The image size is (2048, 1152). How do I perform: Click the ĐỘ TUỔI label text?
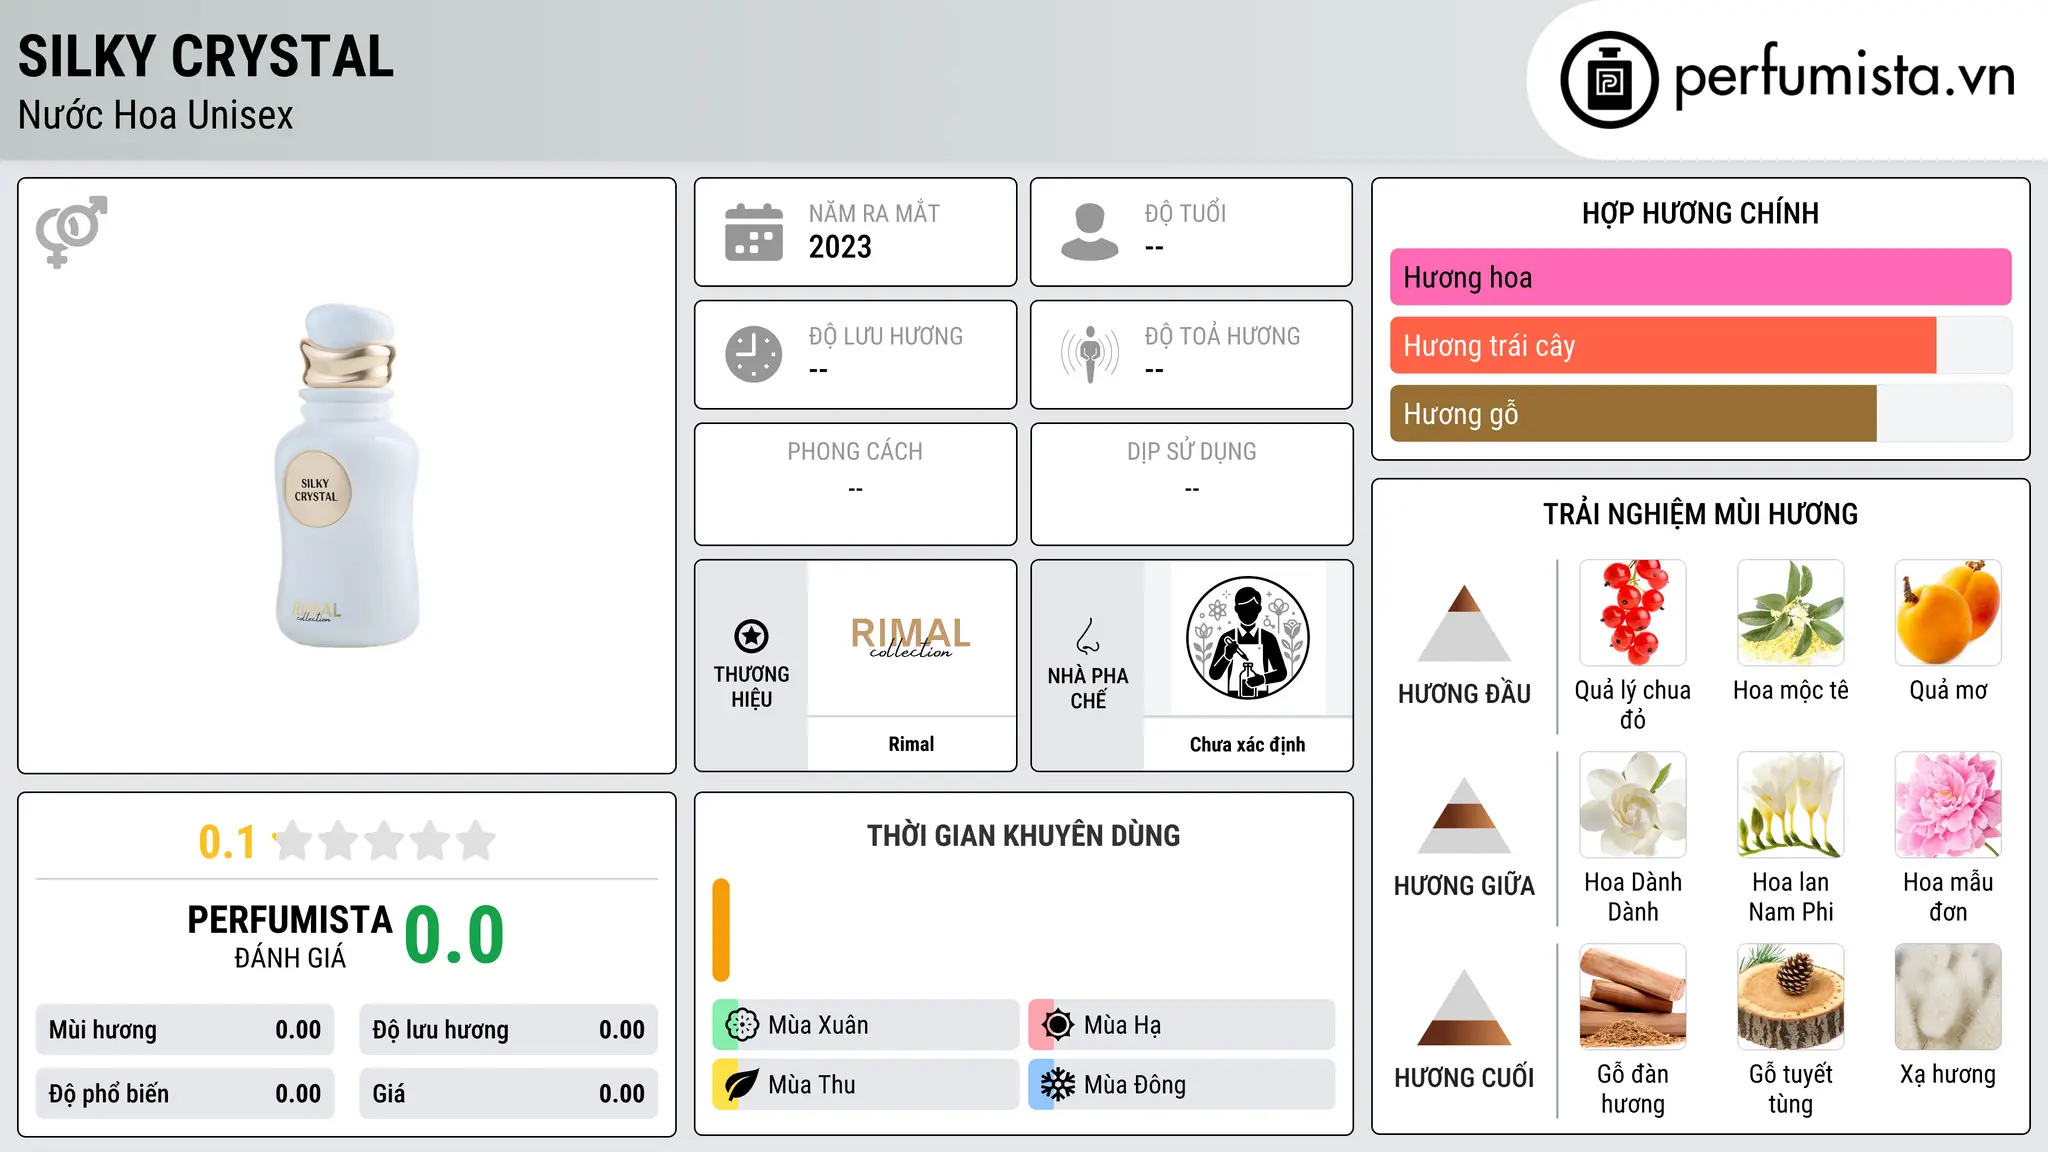(1185, 213)
